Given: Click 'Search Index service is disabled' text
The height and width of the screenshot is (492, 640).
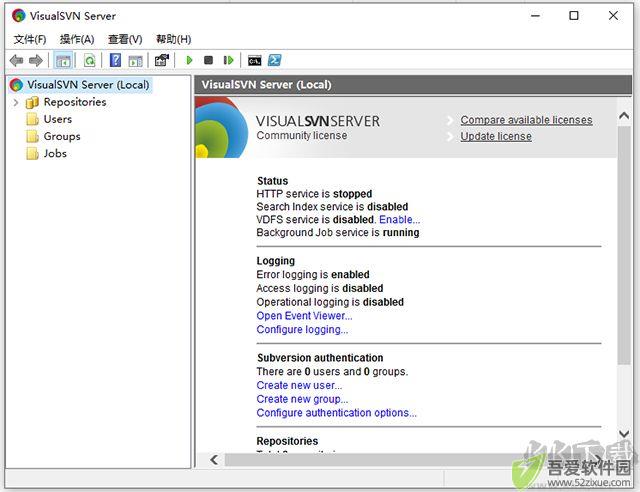Looking at the screenshot, I should tap(332, 207).
